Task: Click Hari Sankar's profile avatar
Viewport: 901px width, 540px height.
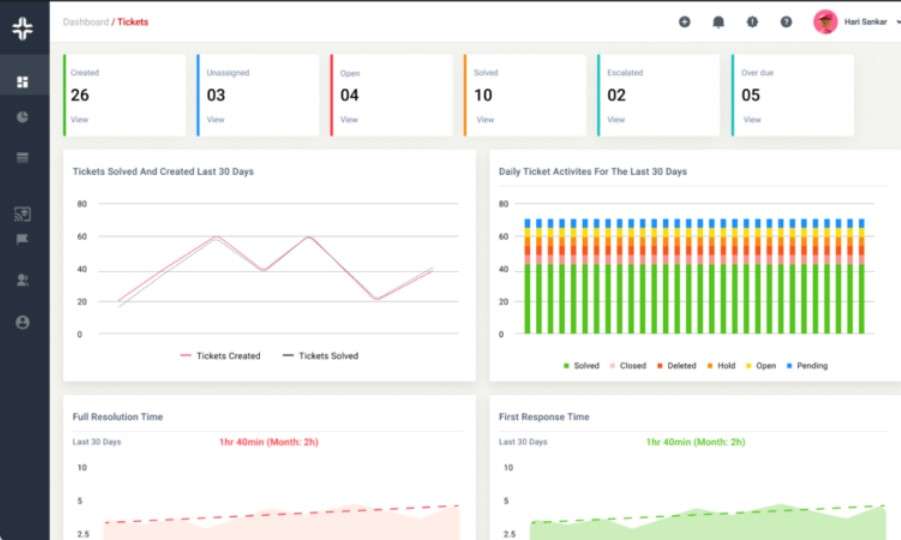Action: pyautogui.click(x=825, y=22)
